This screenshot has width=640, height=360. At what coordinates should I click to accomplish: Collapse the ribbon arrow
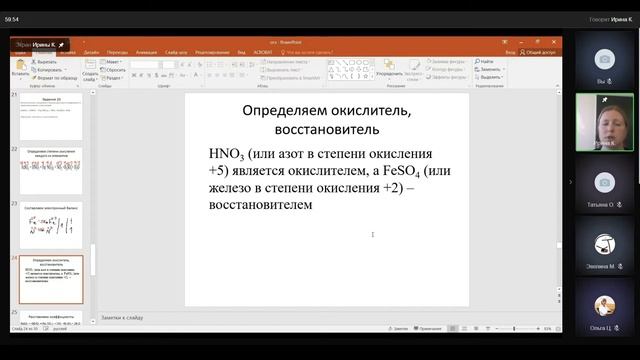pos(558,86)
